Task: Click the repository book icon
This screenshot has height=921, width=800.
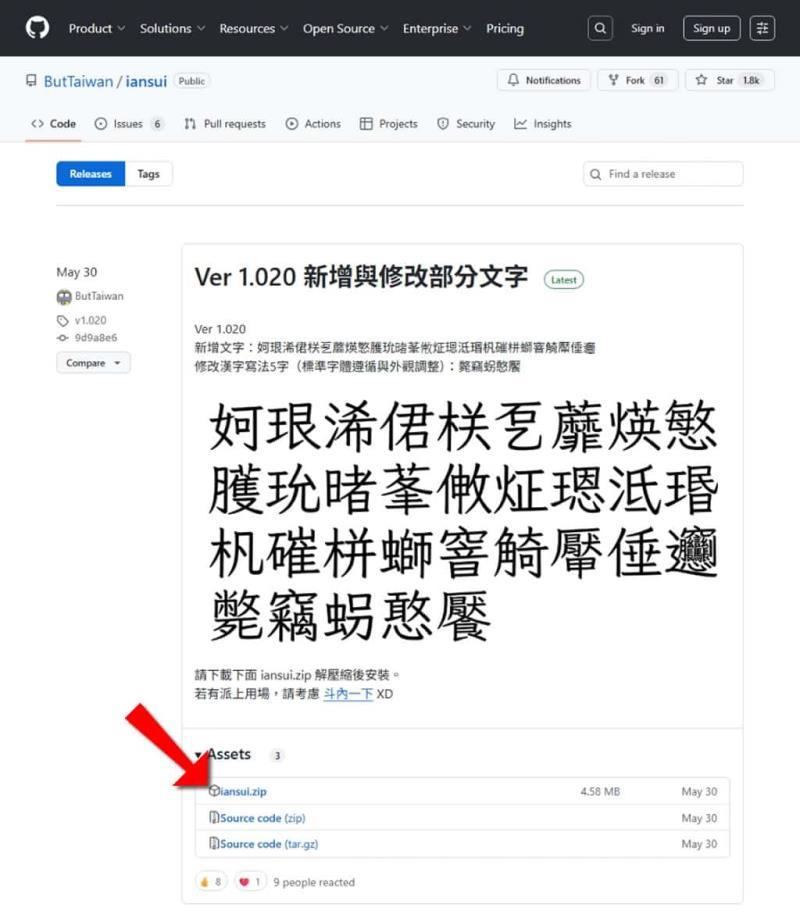Action: click(31, 80)
